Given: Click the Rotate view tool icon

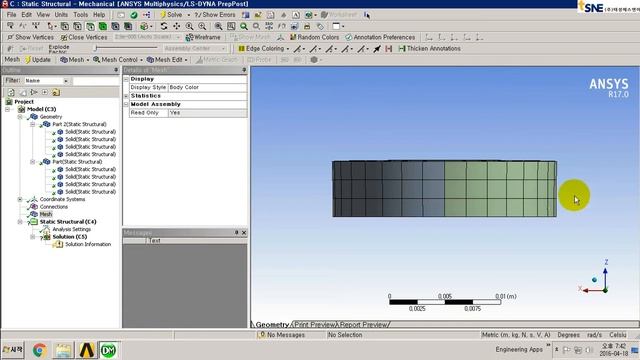Looking at the screenshot, I should [x=164, y=26].
